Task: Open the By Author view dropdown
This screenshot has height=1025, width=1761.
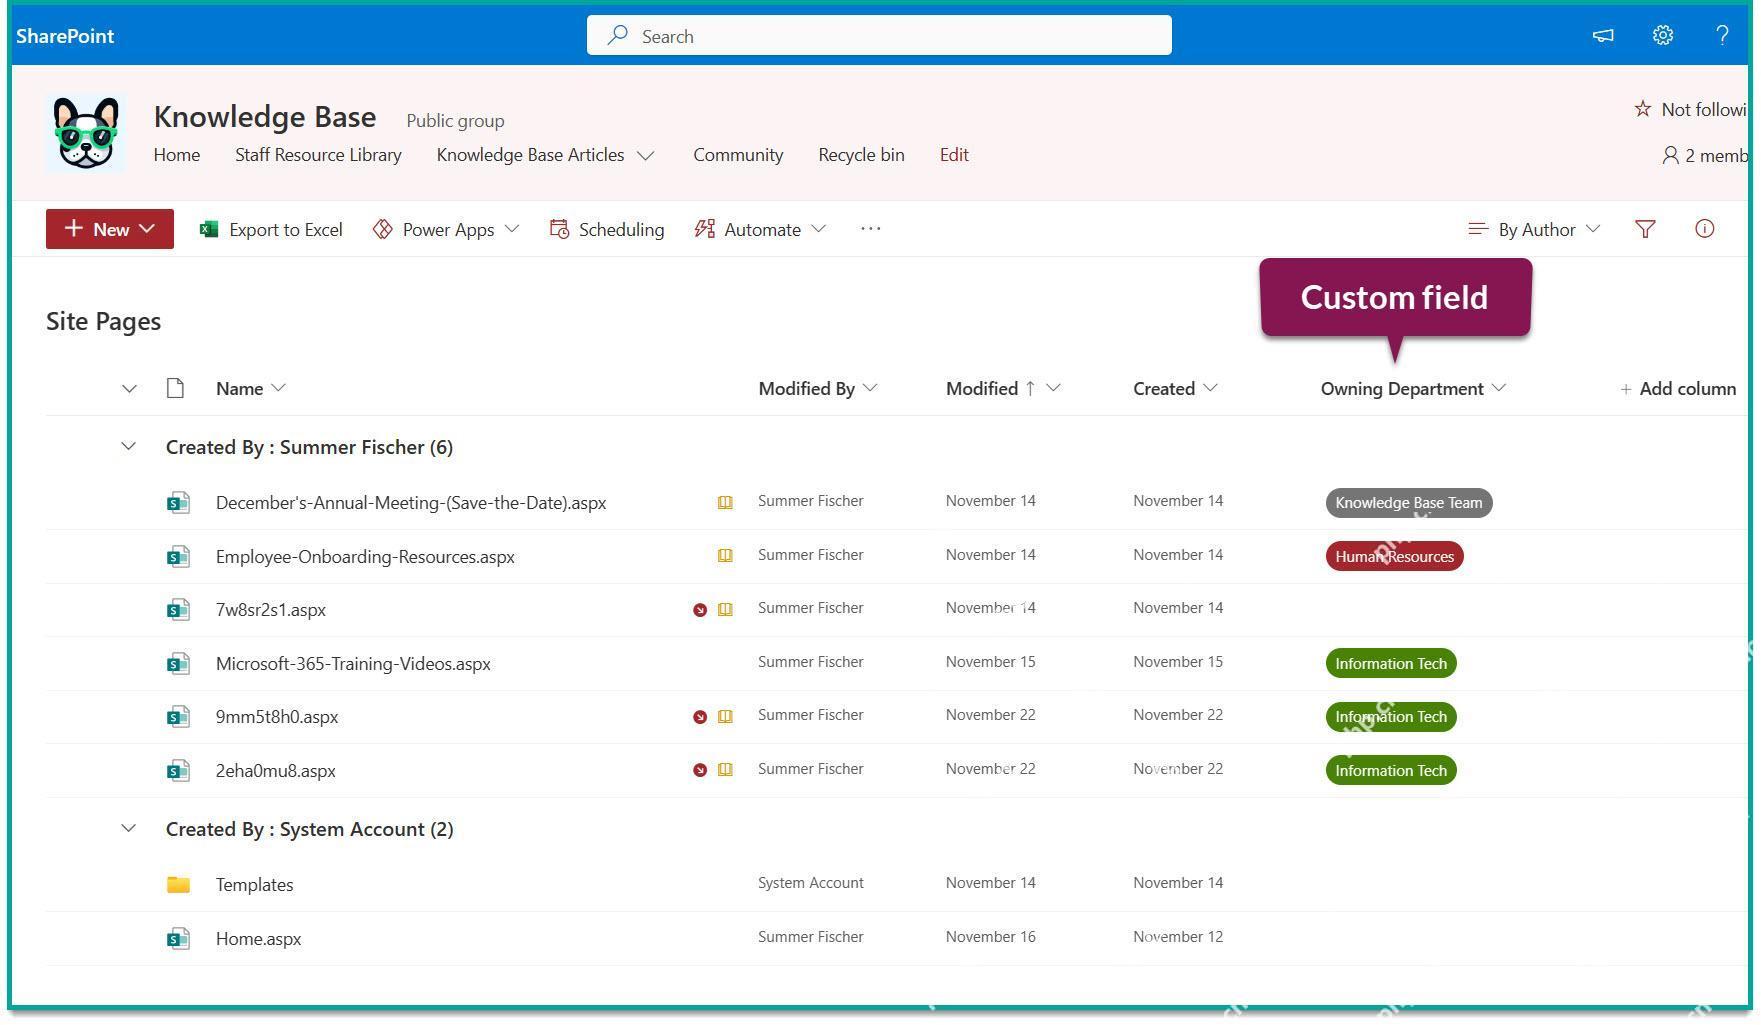Action: coord(1534,230)
